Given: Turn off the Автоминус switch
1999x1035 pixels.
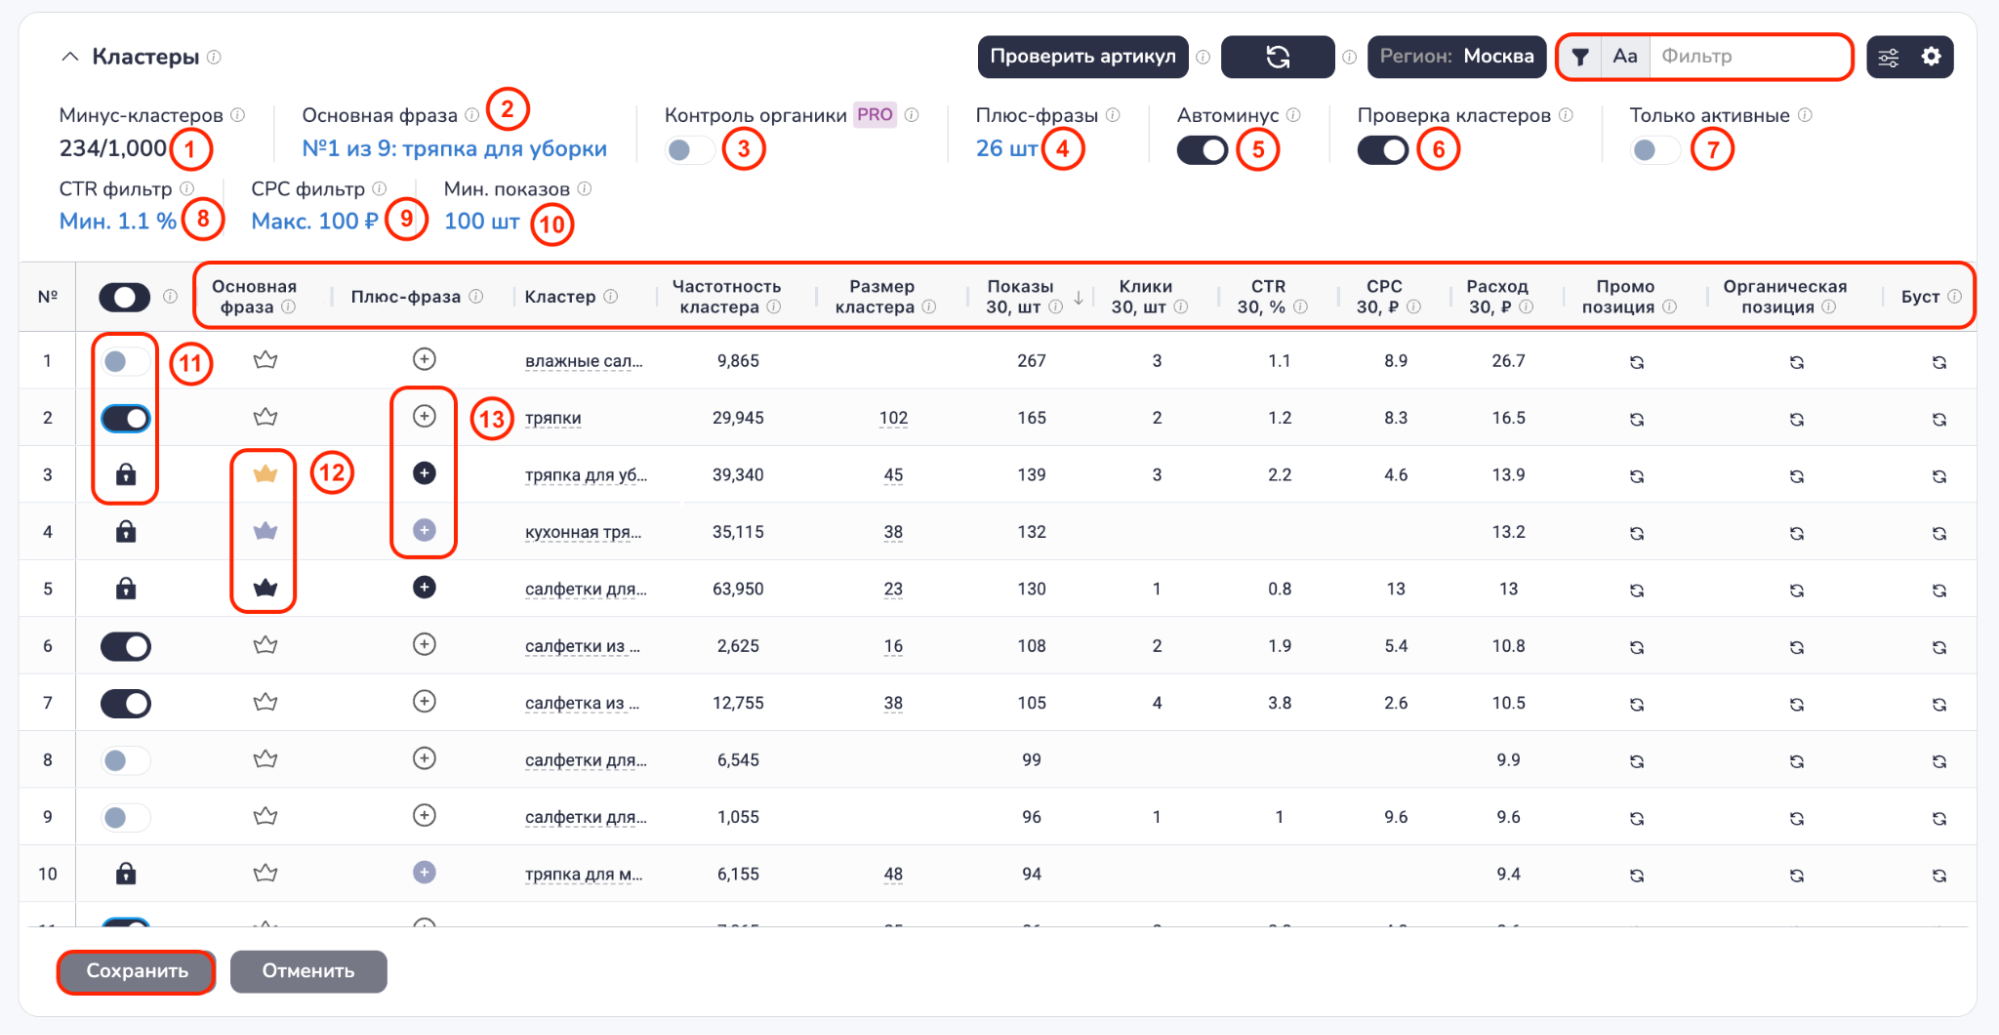Looking at the screenshot, I should (x=1202, y=150).
